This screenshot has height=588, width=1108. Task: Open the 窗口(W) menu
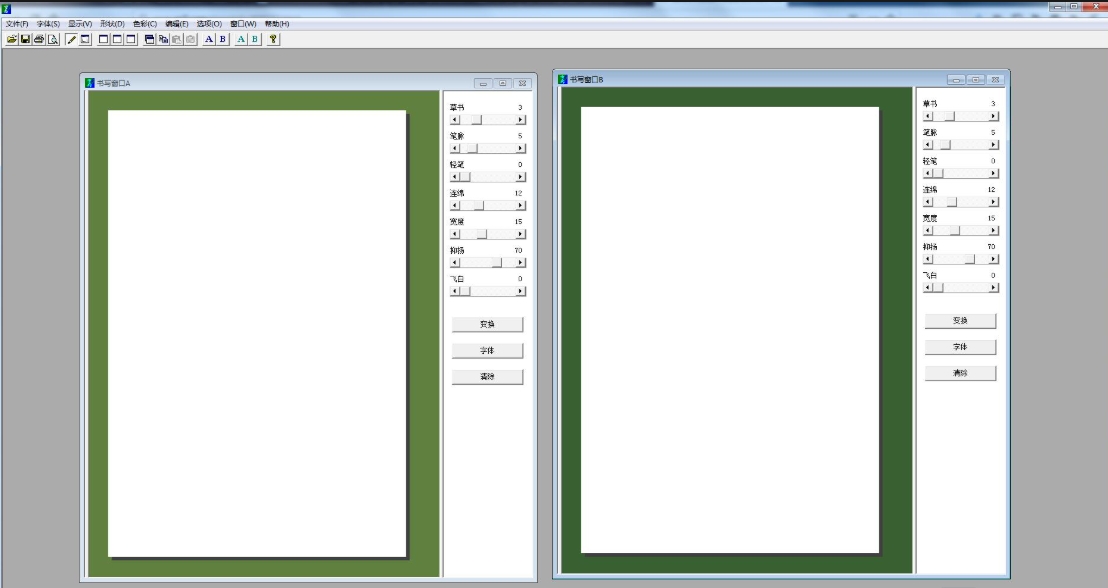243,24
